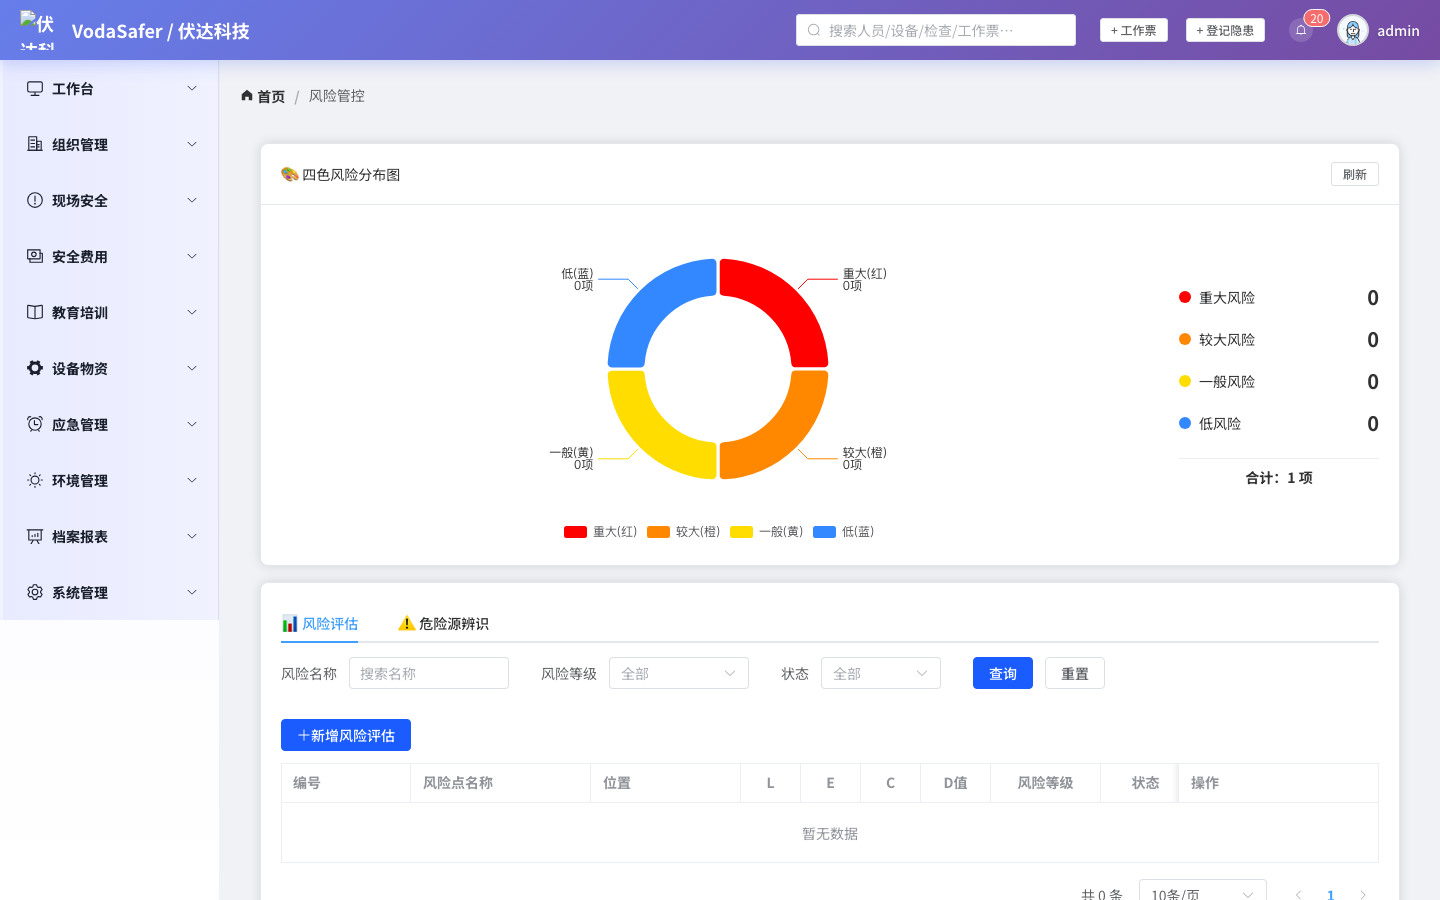This screenshot has height=900, width=1440.
Task: Click the 组织管理 building icon
Action: pyautogui.click(x=35, y=144)
